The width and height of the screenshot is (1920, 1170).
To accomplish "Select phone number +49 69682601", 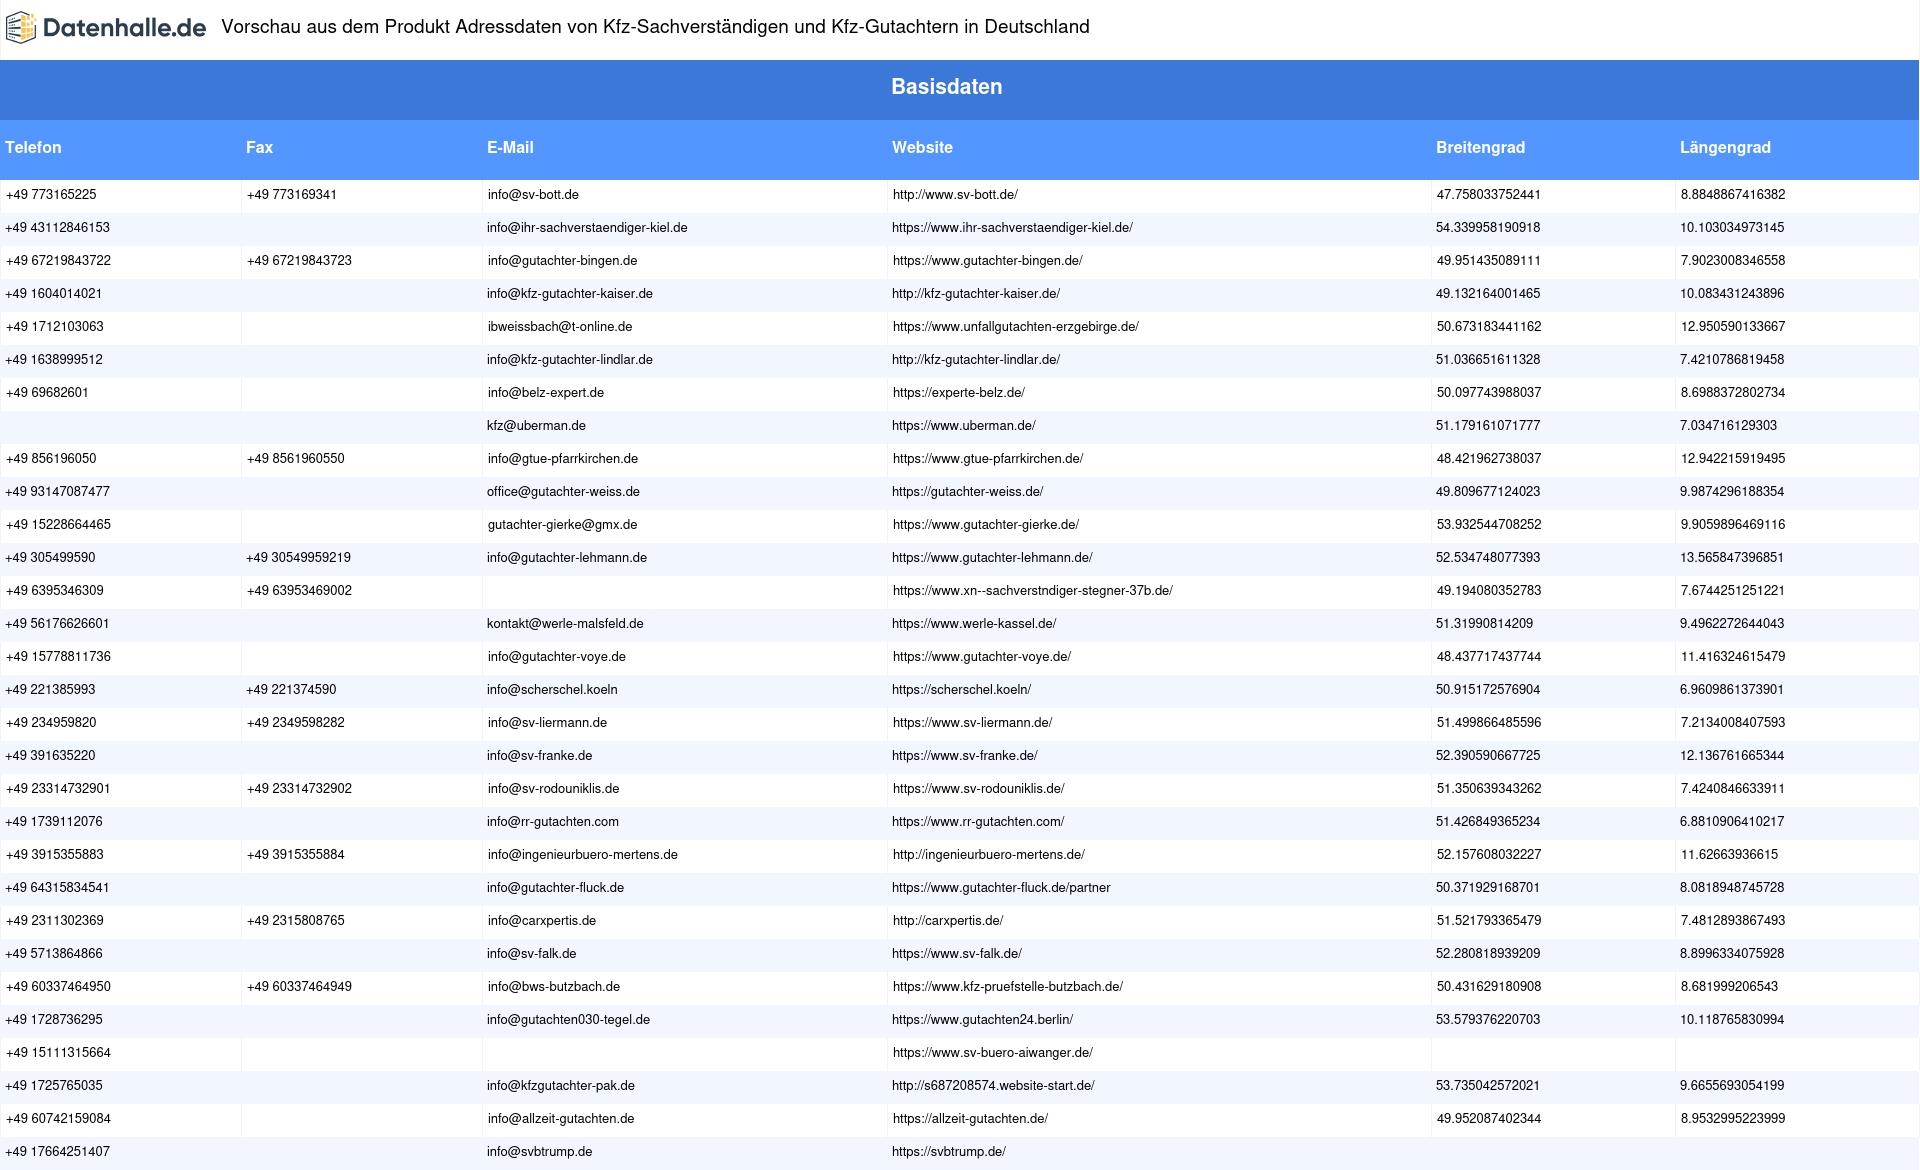I will (47, 393).
